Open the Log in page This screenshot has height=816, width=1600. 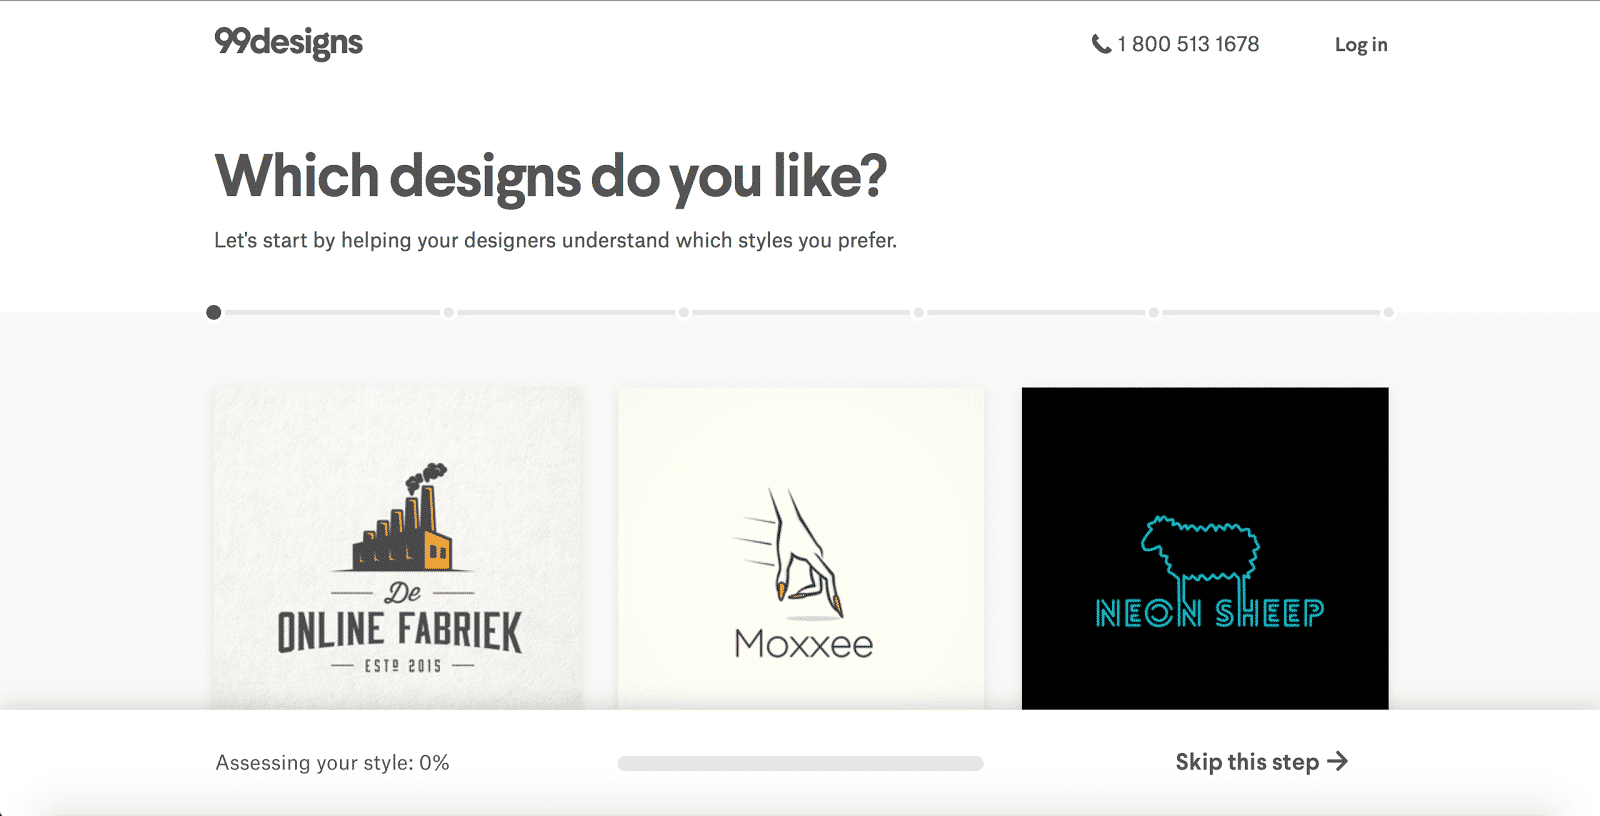[x=1361, y=45]
